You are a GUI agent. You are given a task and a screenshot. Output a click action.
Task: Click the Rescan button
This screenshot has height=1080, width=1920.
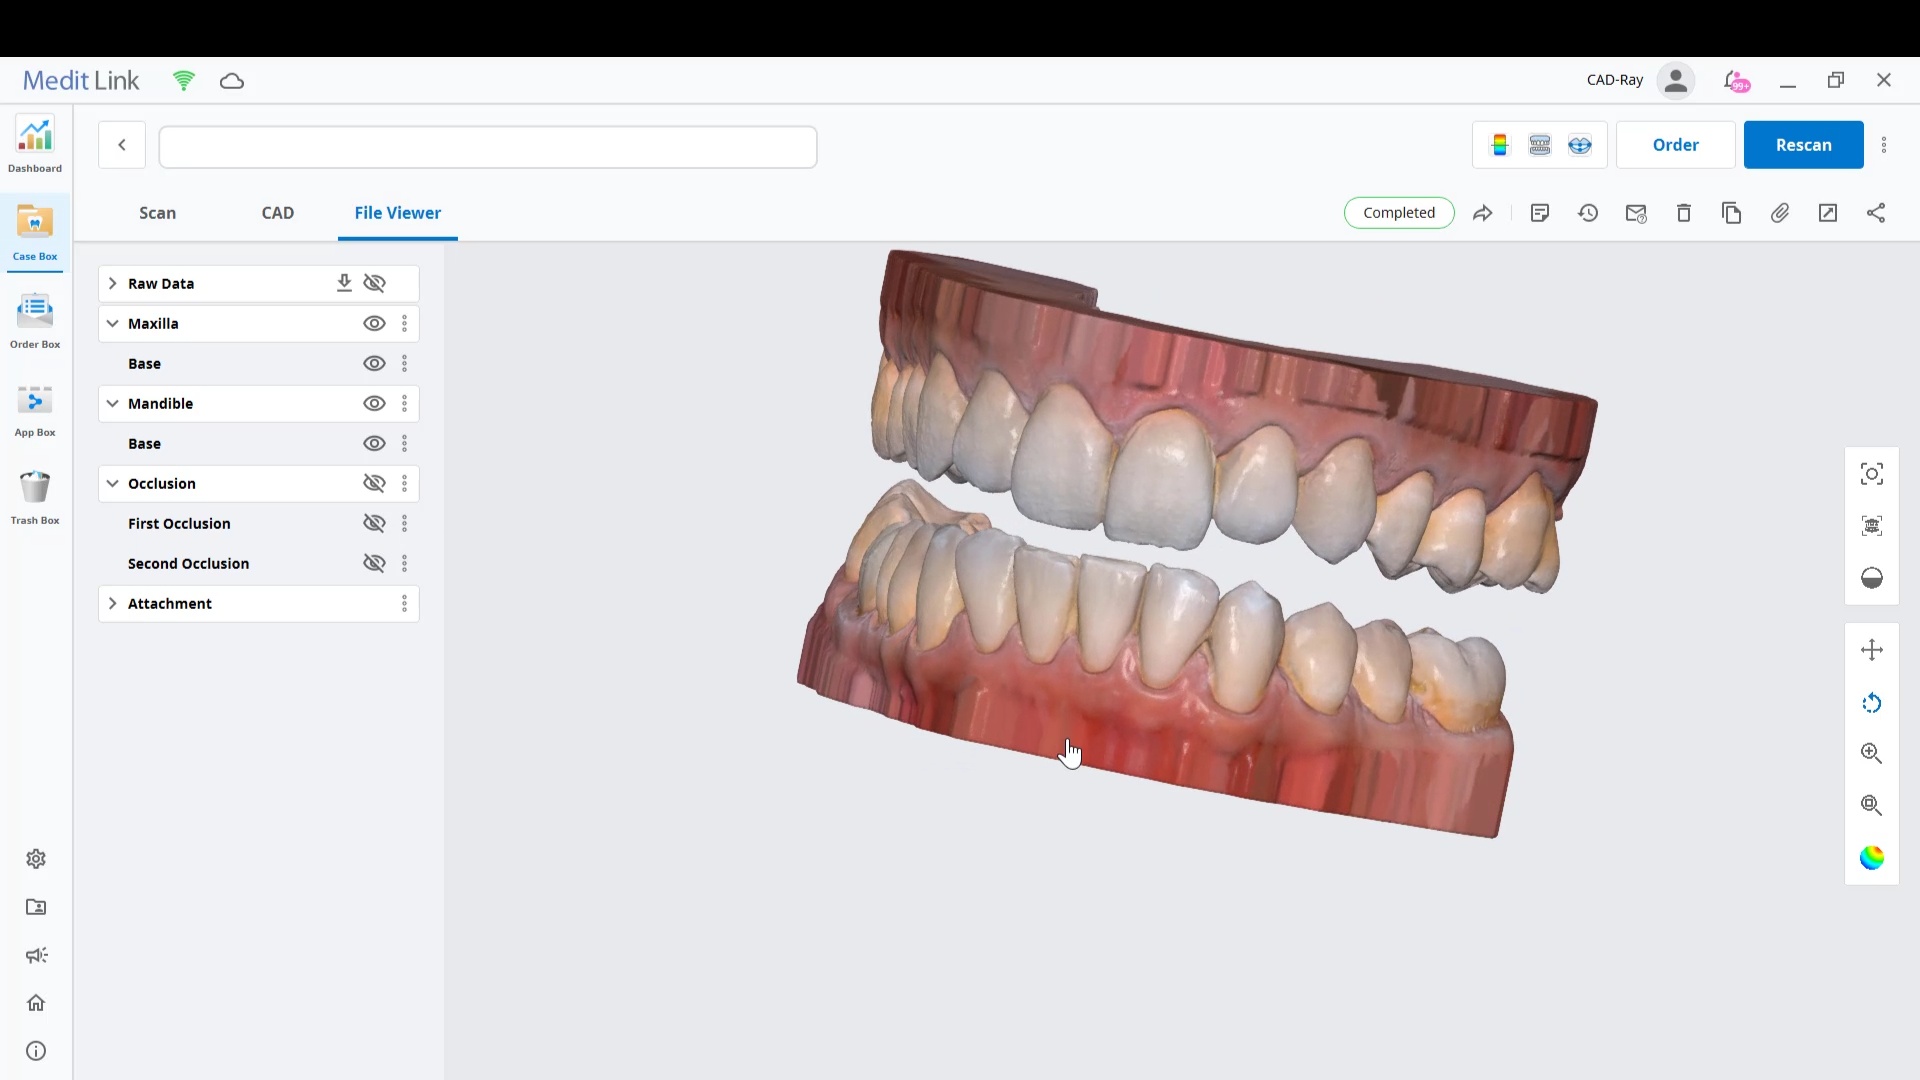click(1803, 145)
